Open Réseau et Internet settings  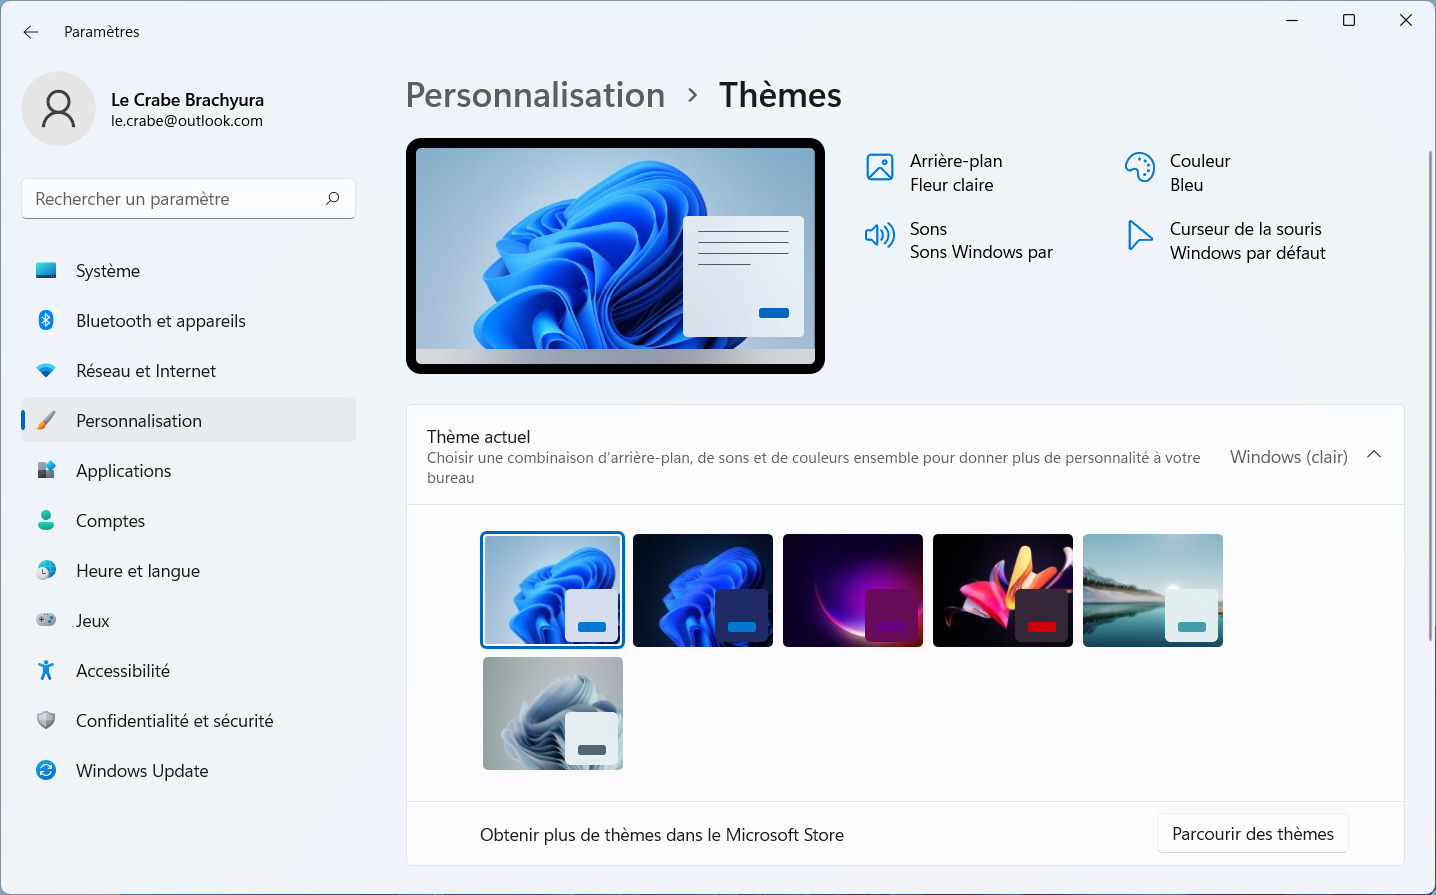188,370
